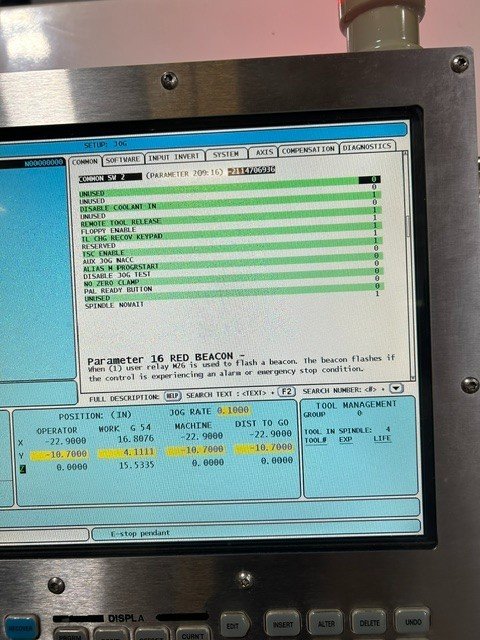Select the highlighted Z axis indicator
The width and height of the screenshot is (480, 640).
[x=22, y=469]
